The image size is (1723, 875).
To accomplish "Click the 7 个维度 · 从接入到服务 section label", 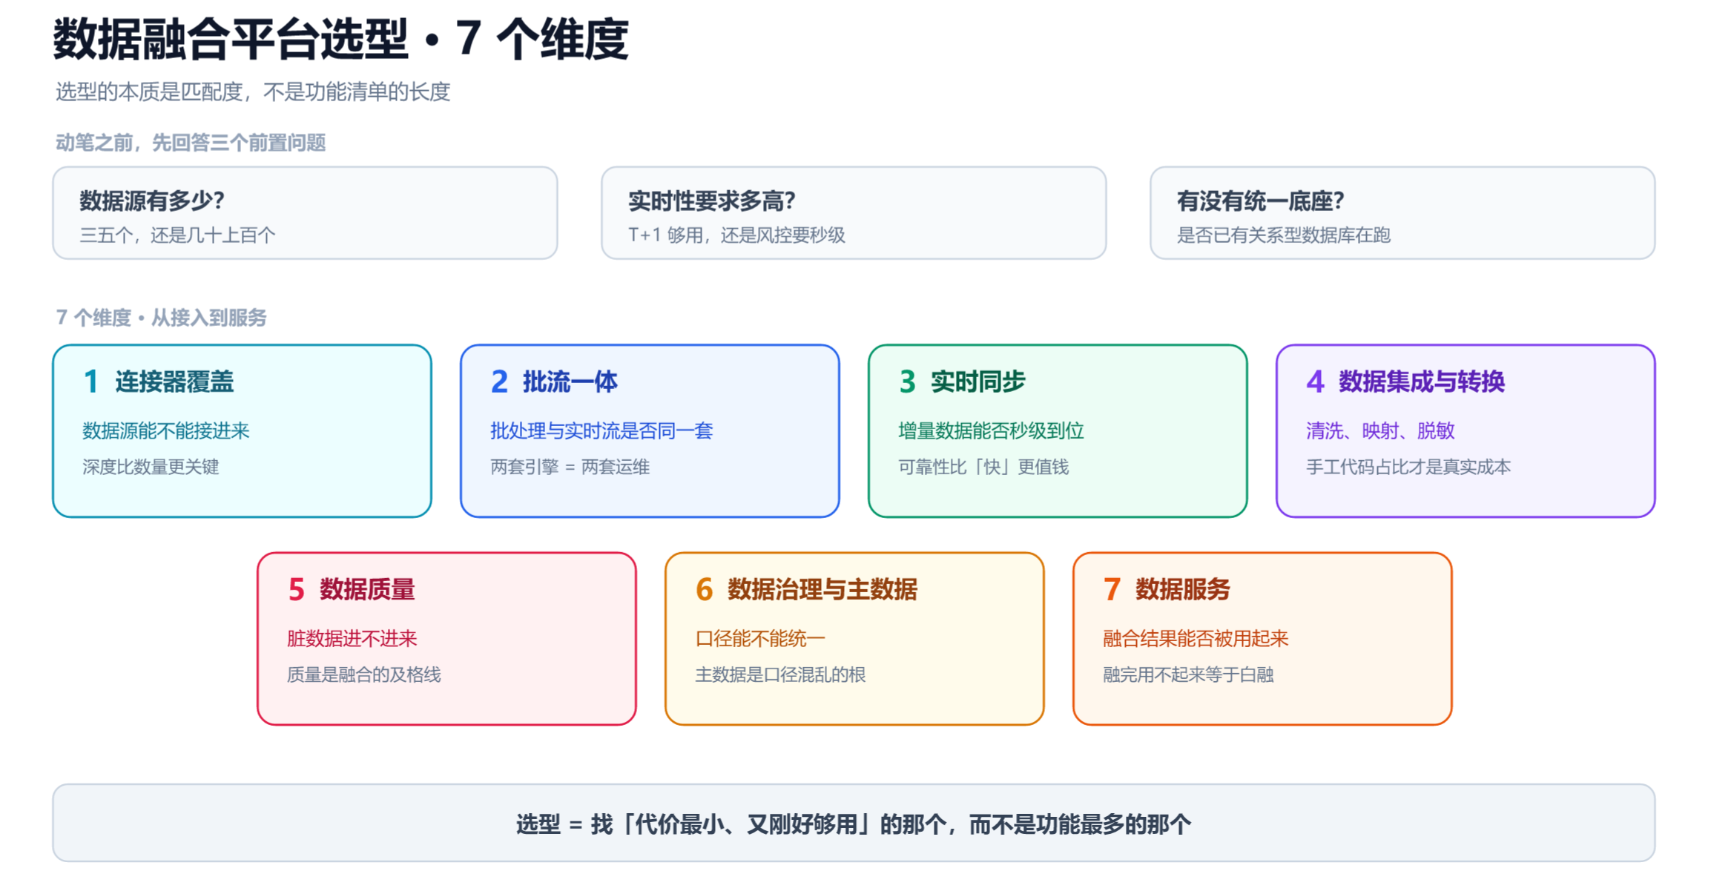I will [161, 318].
